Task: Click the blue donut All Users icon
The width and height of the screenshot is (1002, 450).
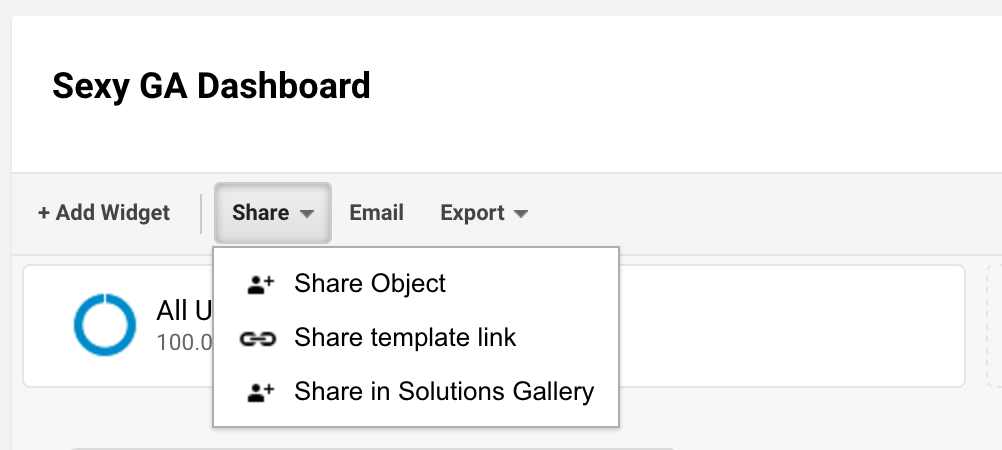Action: (105, 325)
